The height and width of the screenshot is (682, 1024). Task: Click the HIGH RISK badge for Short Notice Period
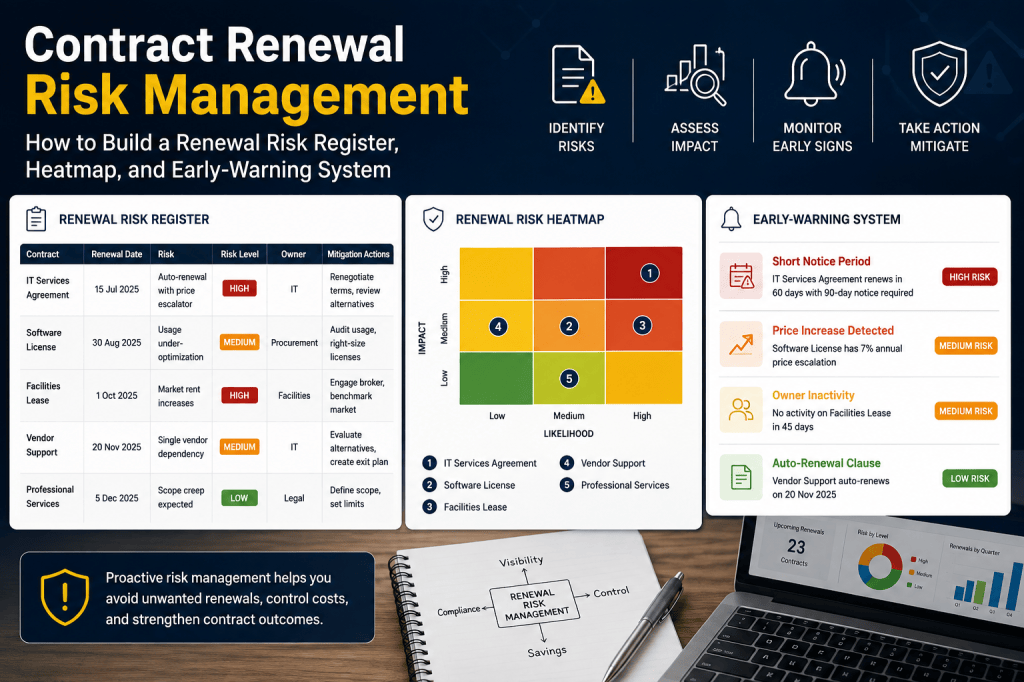[x=969, y=277]
